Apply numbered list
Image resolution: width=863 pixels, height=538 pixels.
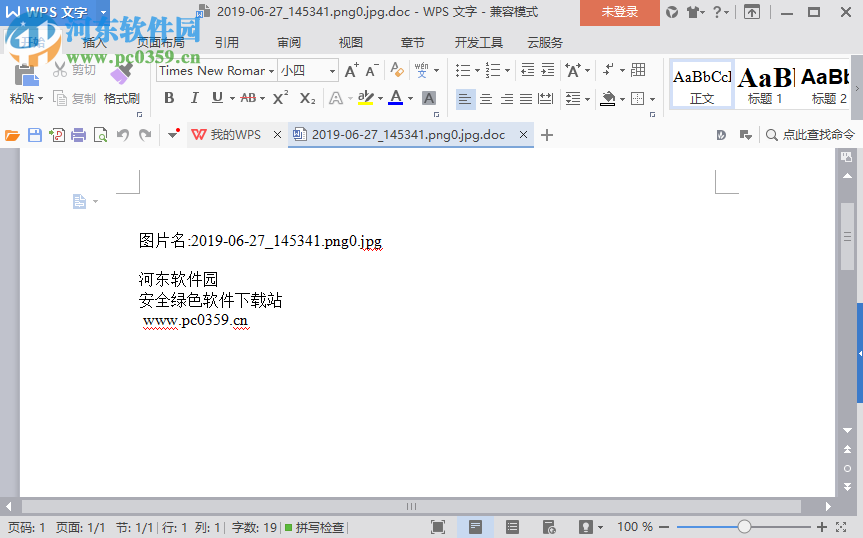493,70
